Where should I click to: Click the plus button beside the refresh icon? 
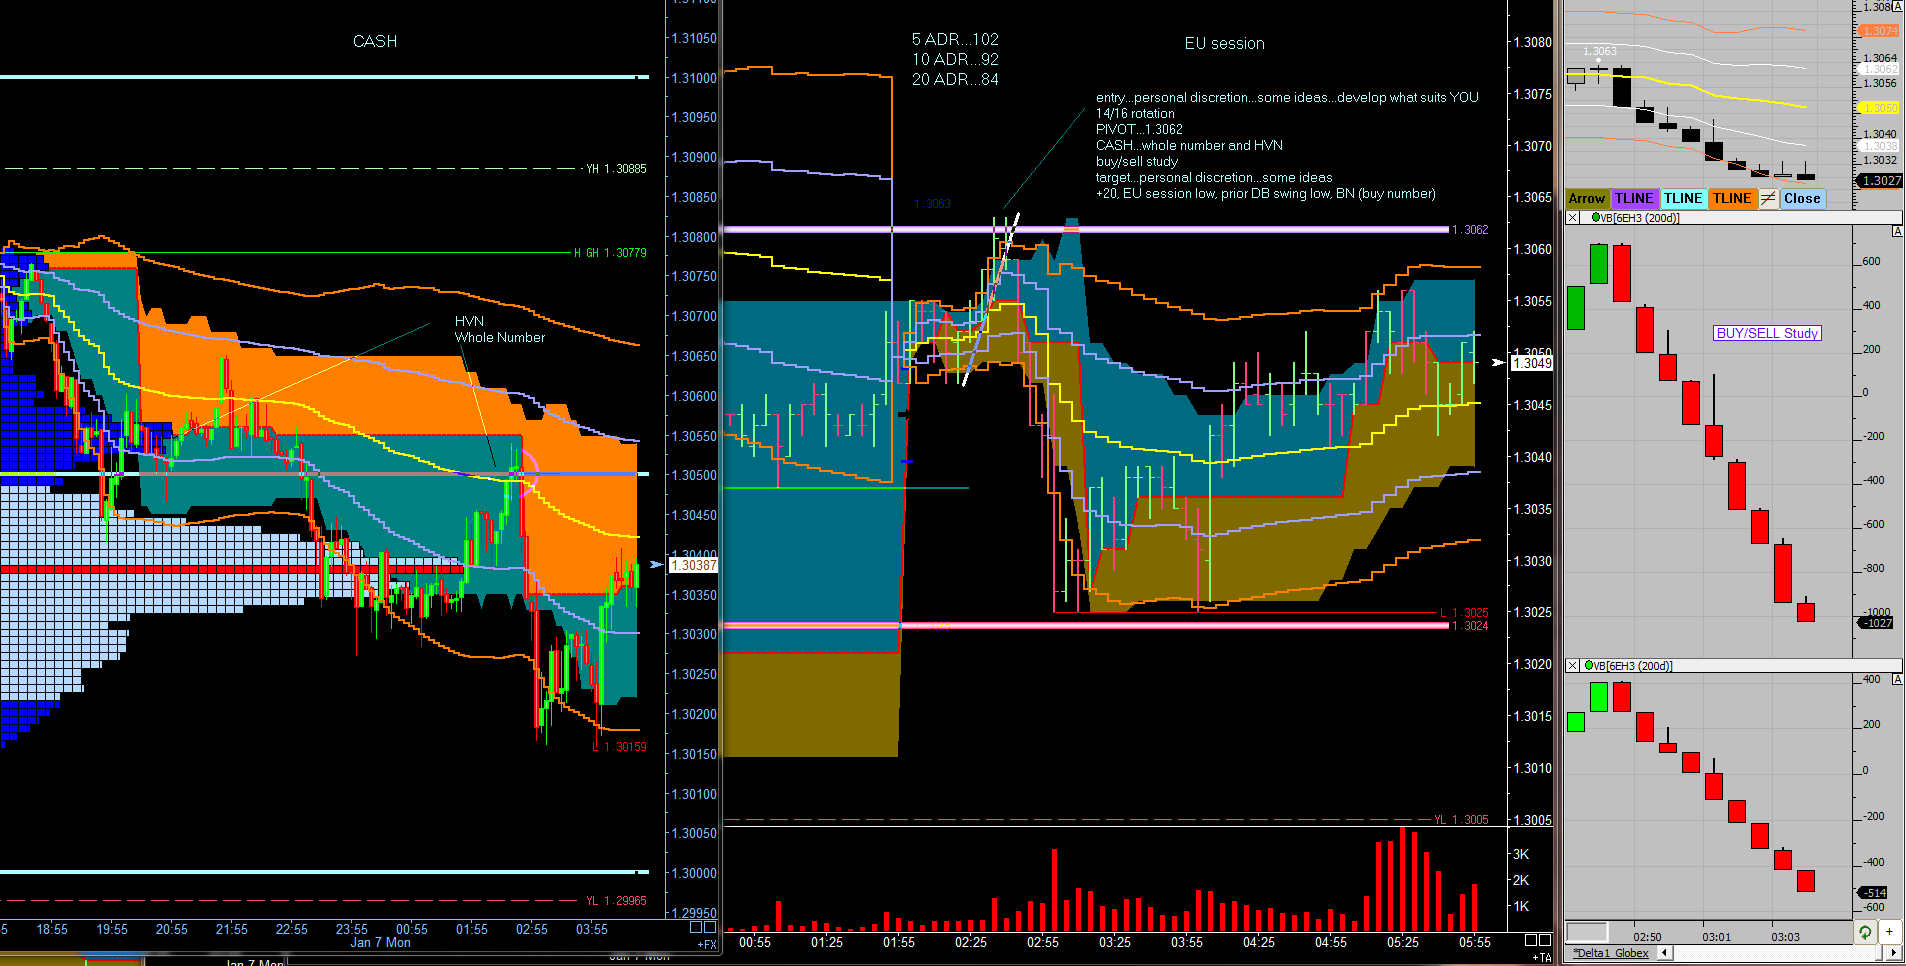[1889, 932]
